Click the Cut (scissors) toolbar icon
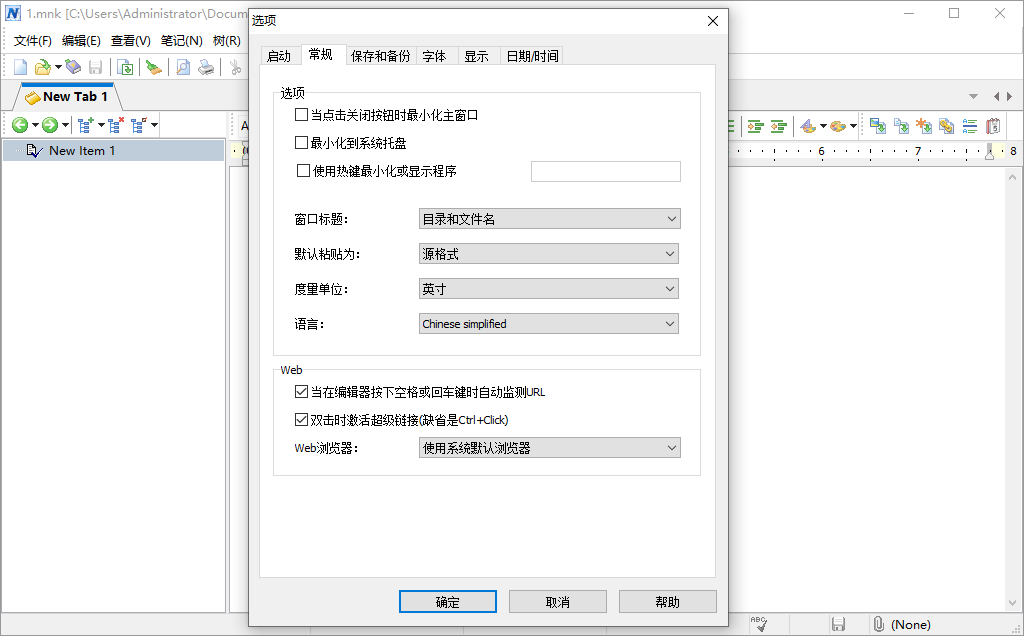The width and height of the screenshot is (1024, 636). pyautogui.click(x=234, y=66)
